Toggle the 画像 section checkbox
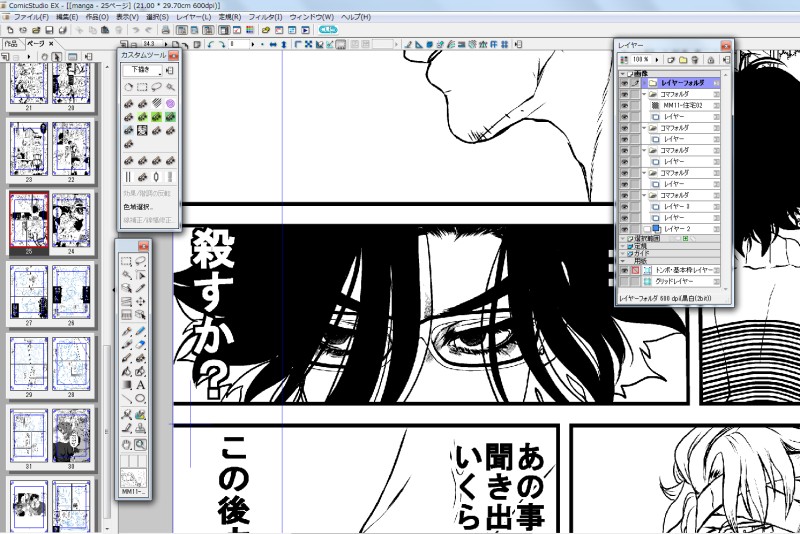This screenshot has height=534, width=800. [630, 73]
